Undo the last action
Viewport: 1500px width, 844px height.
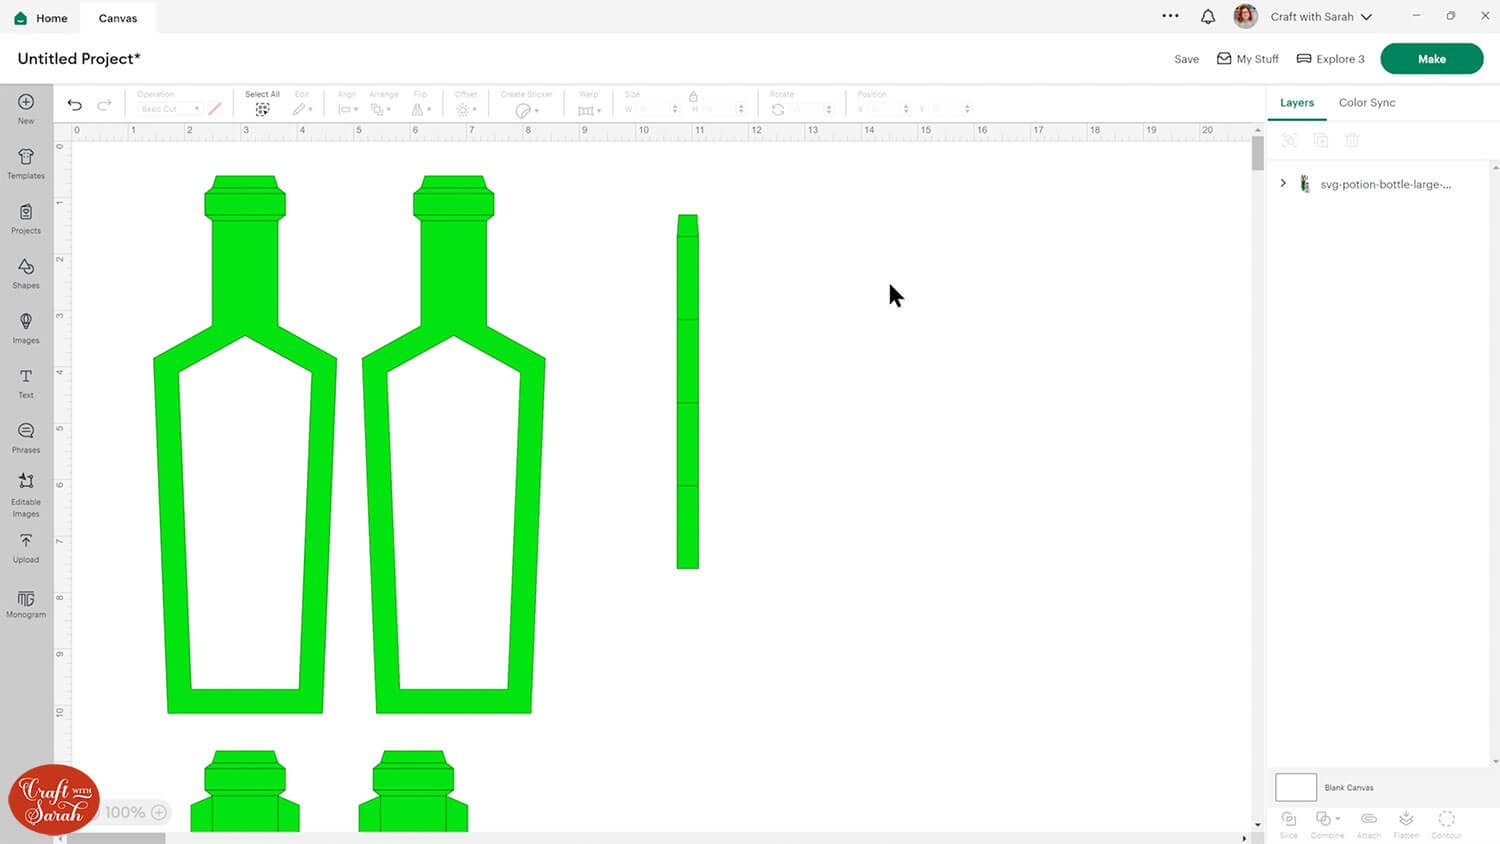pyautogui.click(x=75, y=105)
